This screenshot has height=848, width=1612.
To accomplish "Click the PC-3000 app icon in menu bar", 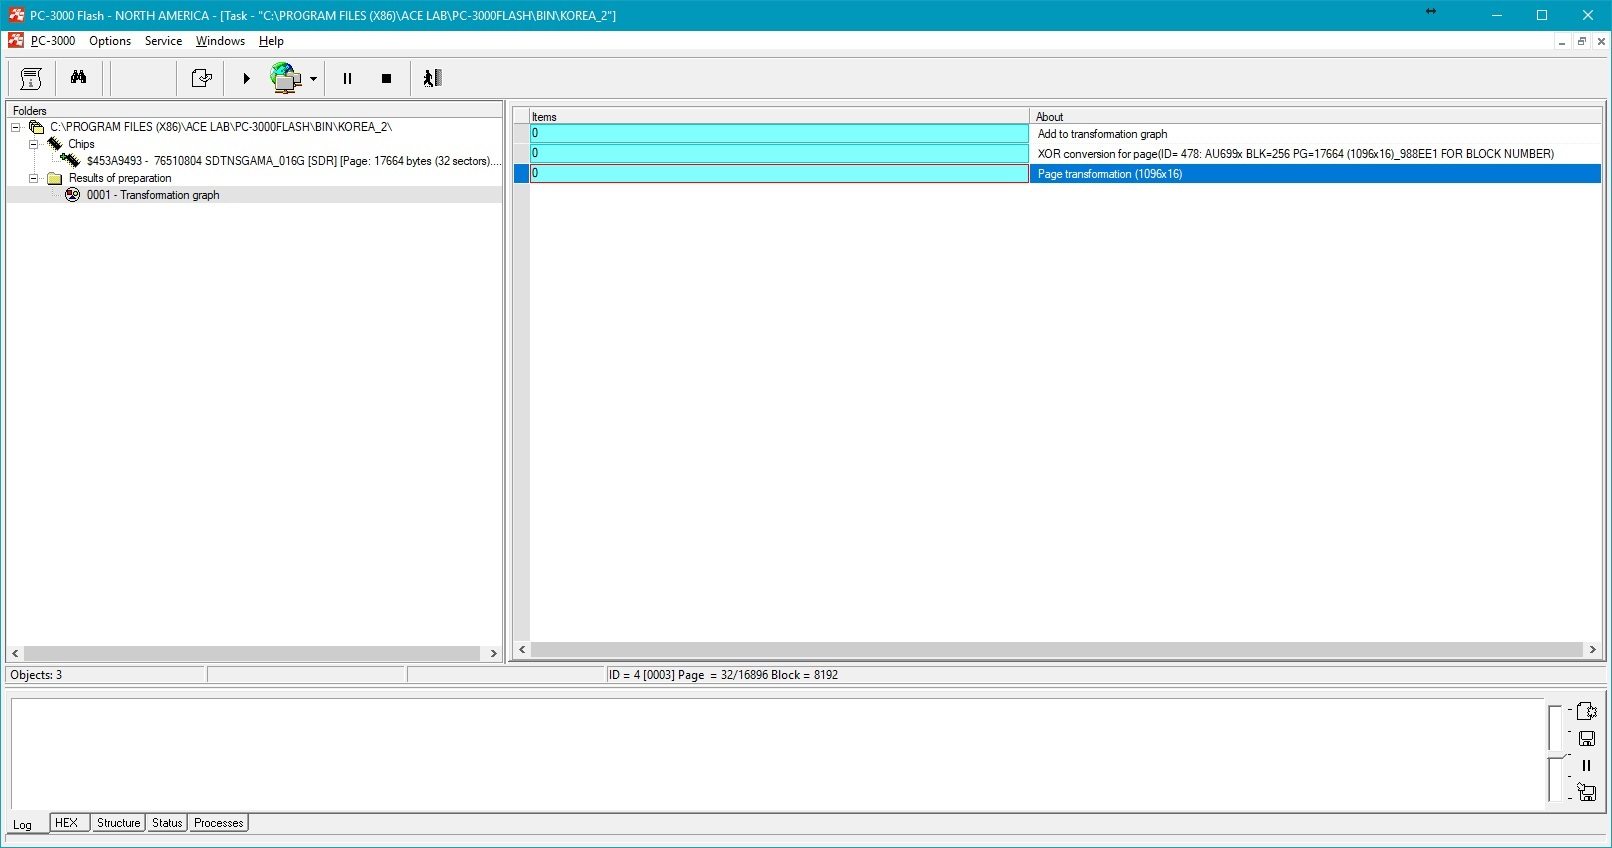I will (x=16, y=40).
